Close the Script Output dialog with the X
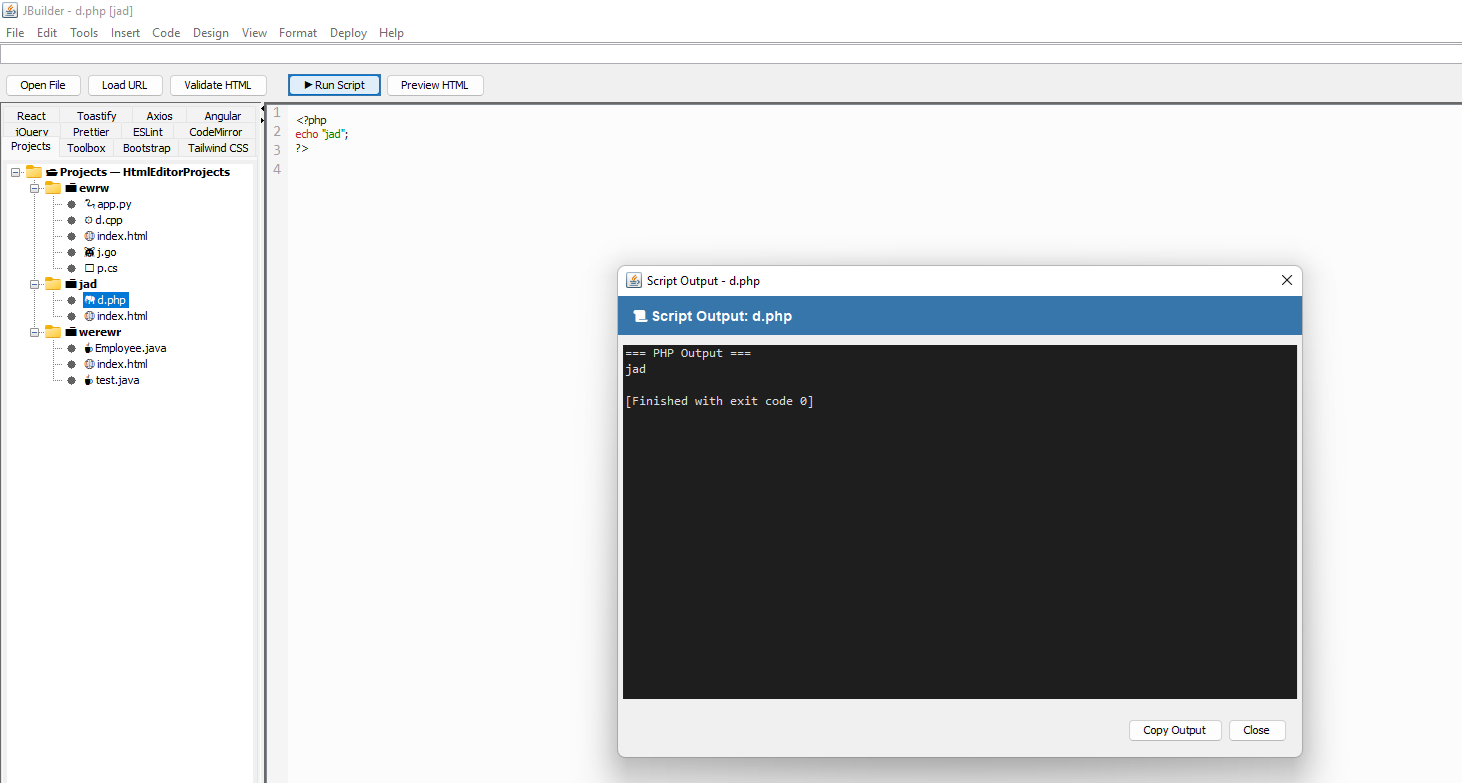This screenshot has height=783, width=1462. [x=1287, y=281]
